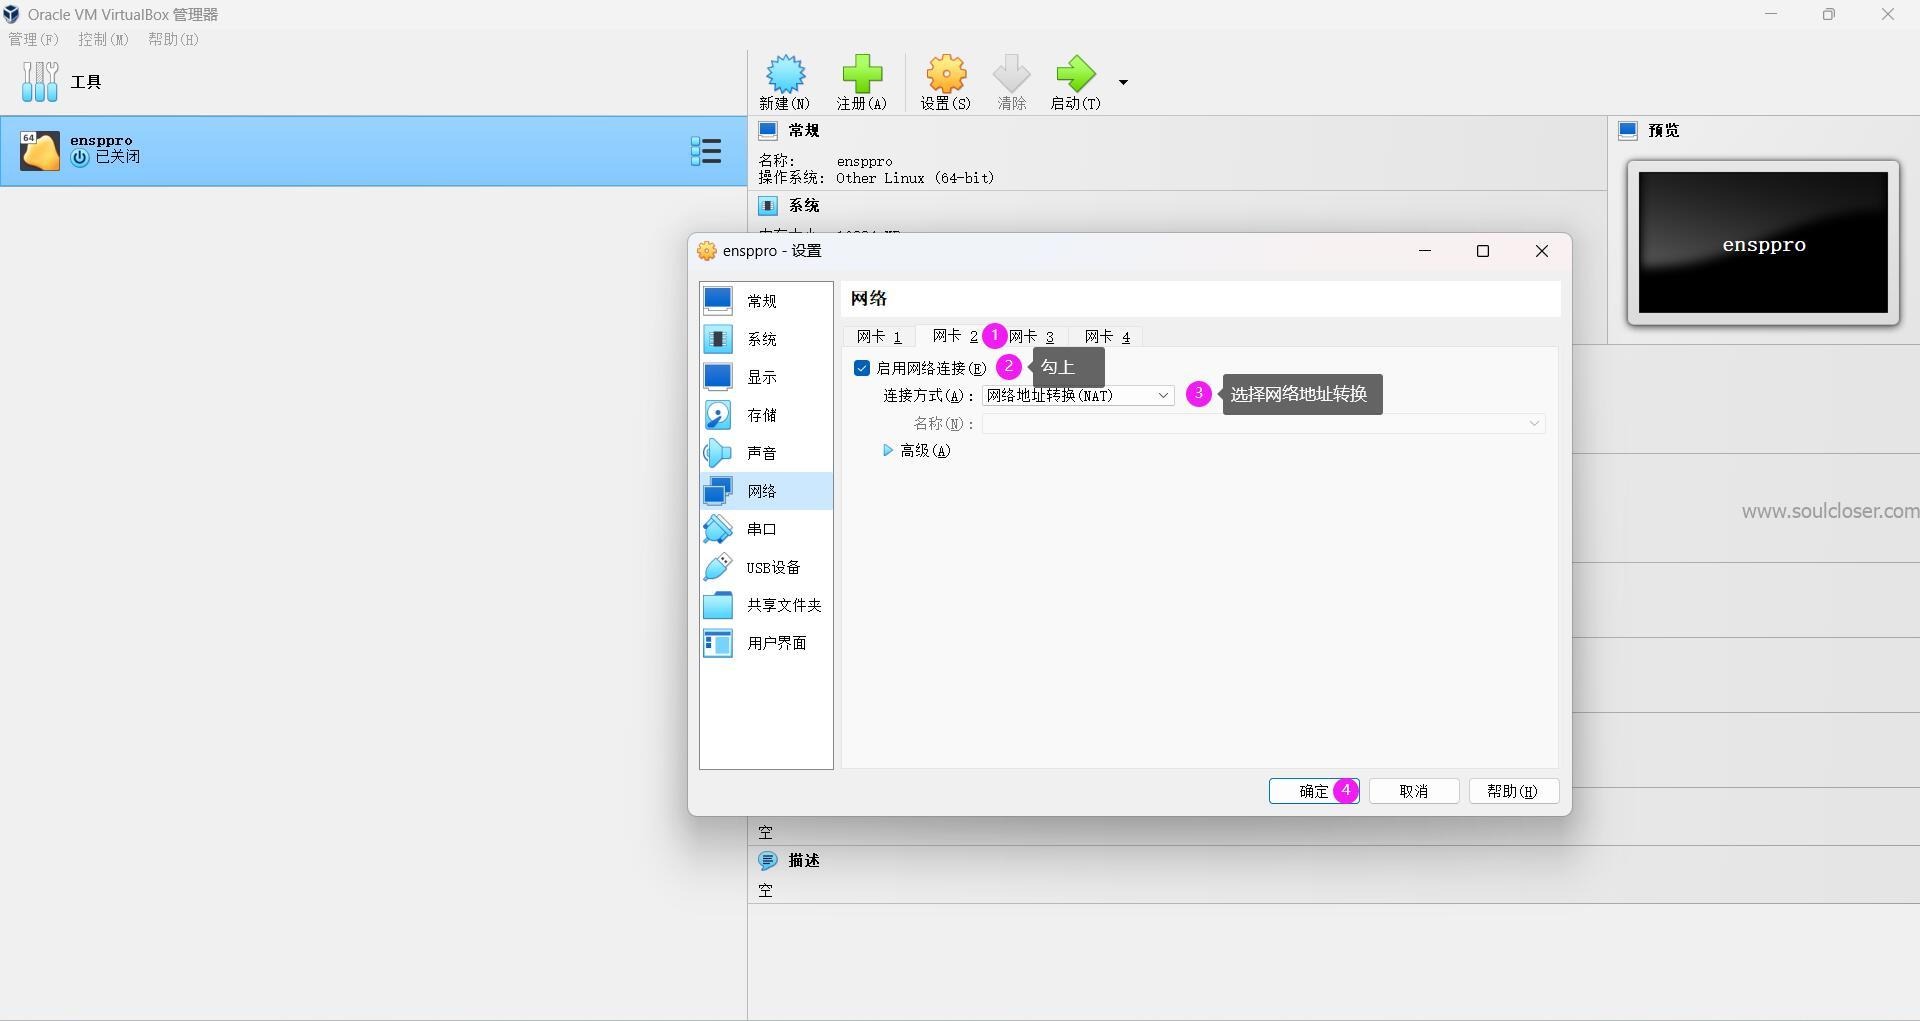Click the 名称 enspro value in details
Image resolution: width=1920 pixels, height=1021 pixels.
pyautogui.click(x=864, y=161)
